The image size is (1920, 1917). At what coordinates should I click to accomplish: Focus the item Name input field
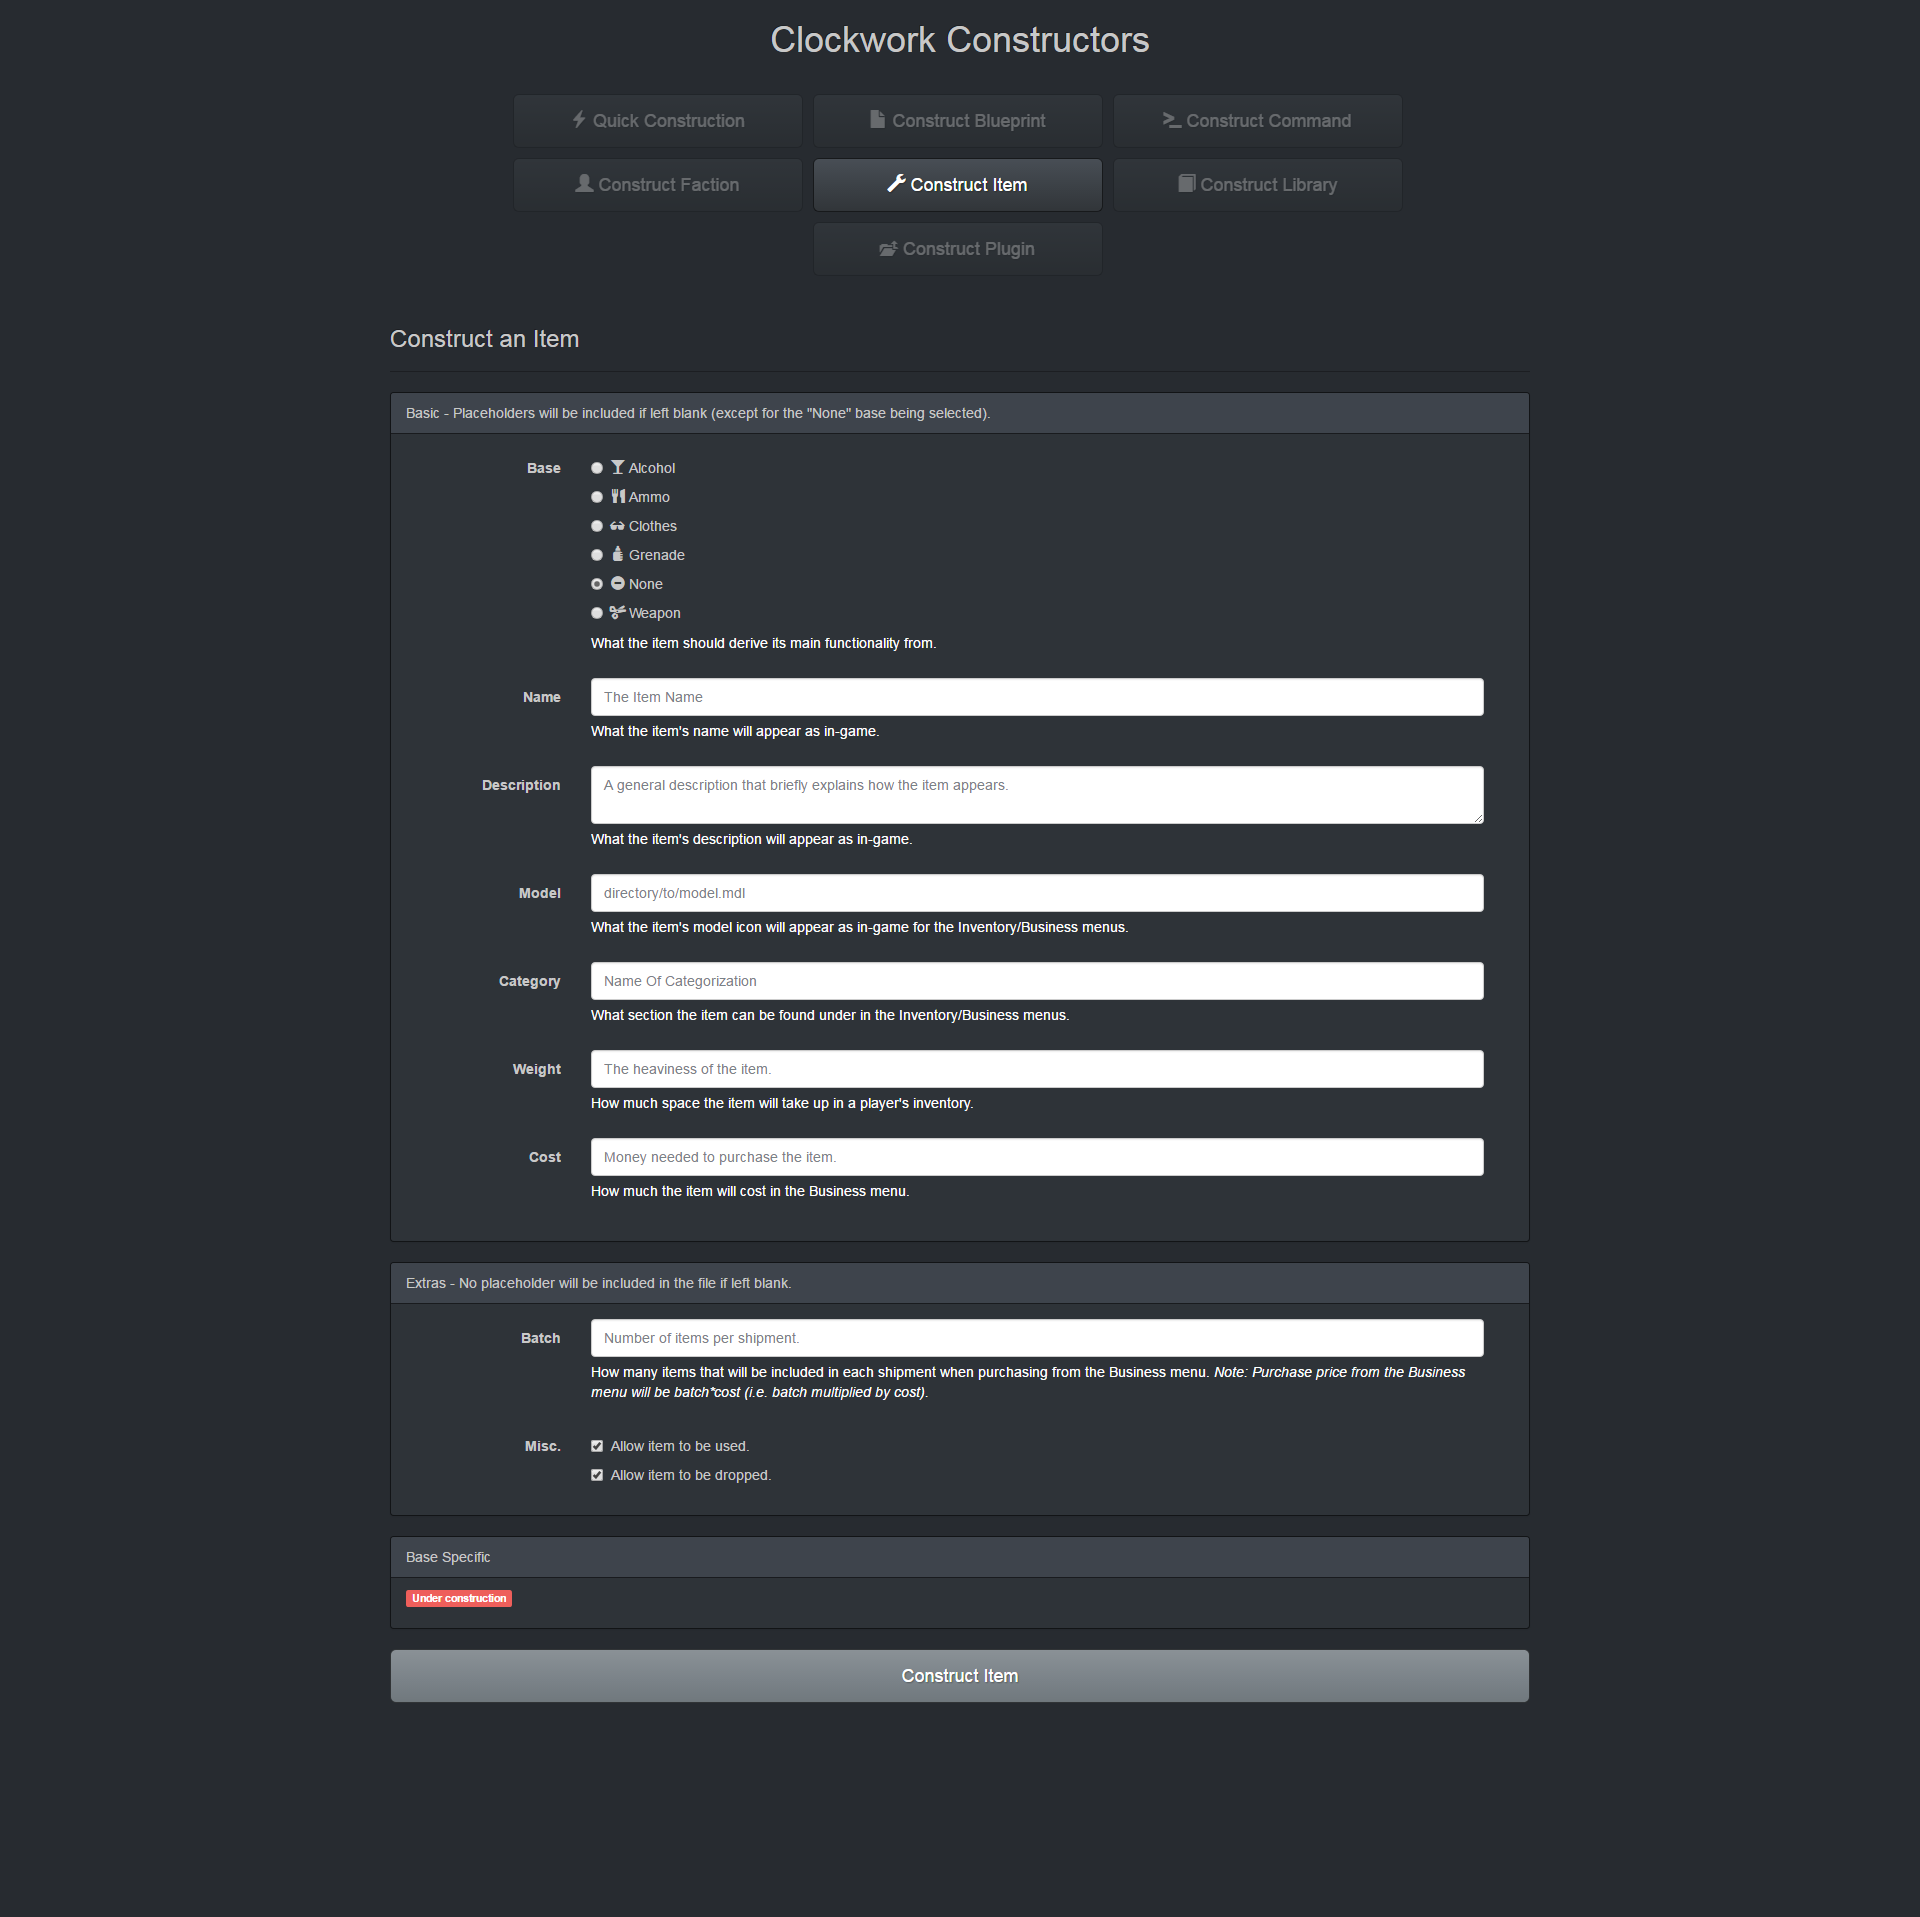coord(1036,697)
